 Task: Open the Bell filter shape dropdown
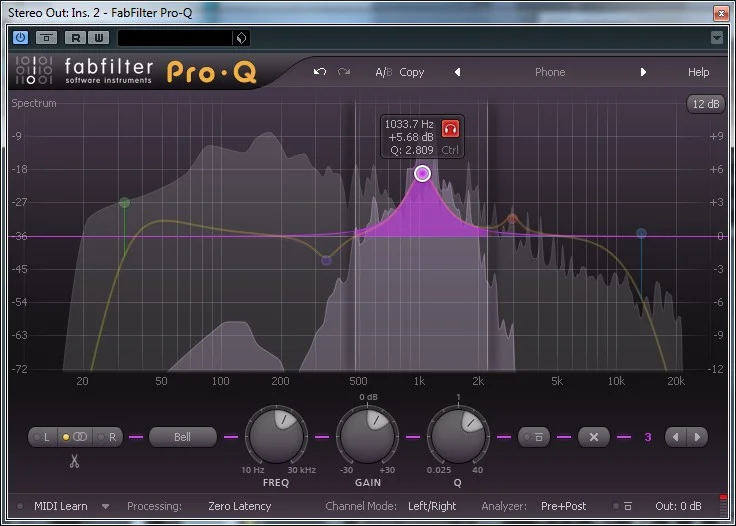click(x=184, y=437)
